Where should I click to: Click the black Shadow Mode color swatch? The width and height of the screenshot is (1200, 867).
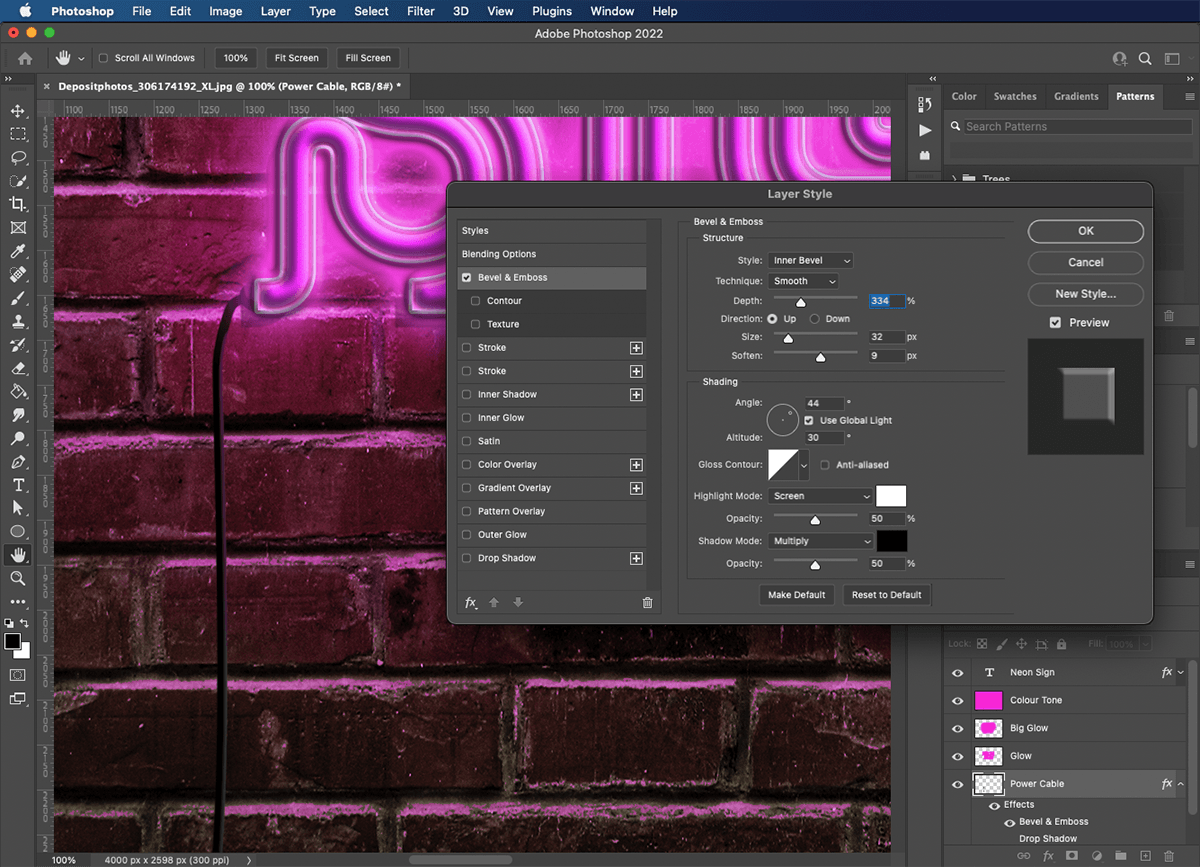(889, 540)
